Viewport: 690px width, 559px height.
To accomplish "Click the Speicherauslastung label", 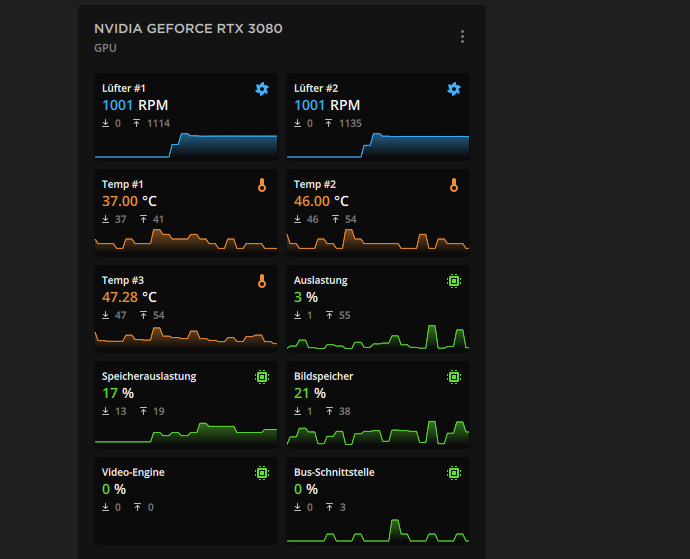I will (149, 376).
